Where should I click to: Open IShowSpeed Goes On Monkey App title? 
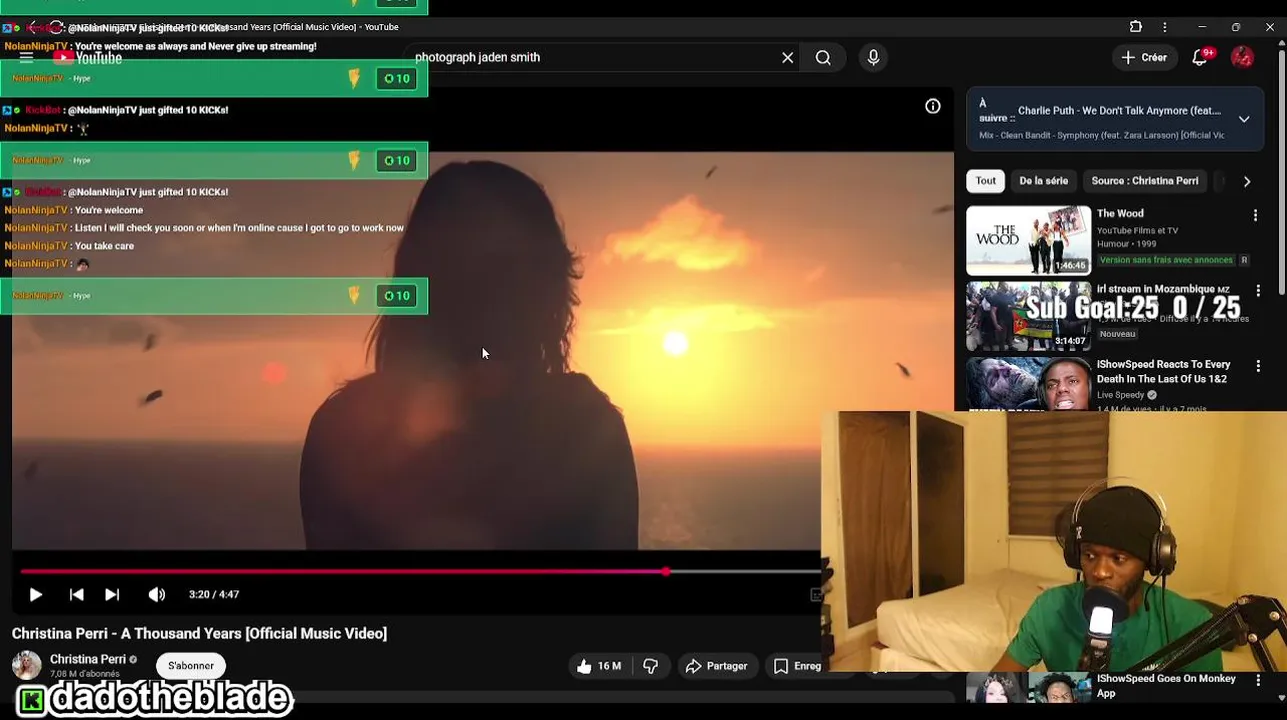[x=1166, y=685]
